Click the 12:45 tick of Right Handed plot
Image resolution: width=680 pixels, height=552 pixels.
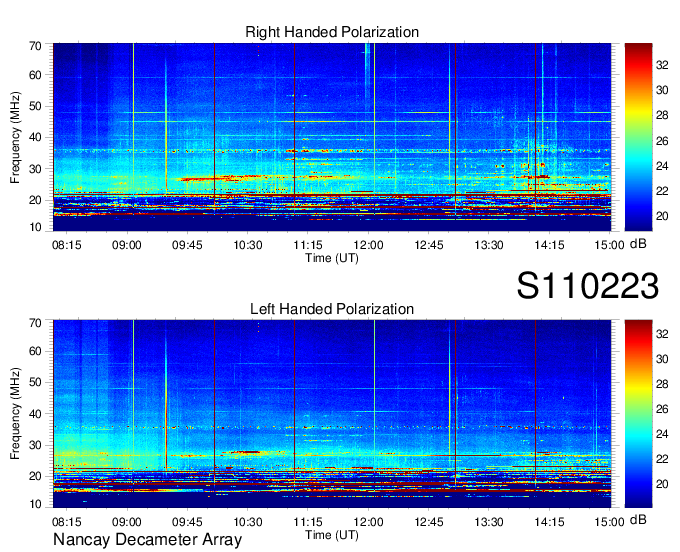coord(429,245)
